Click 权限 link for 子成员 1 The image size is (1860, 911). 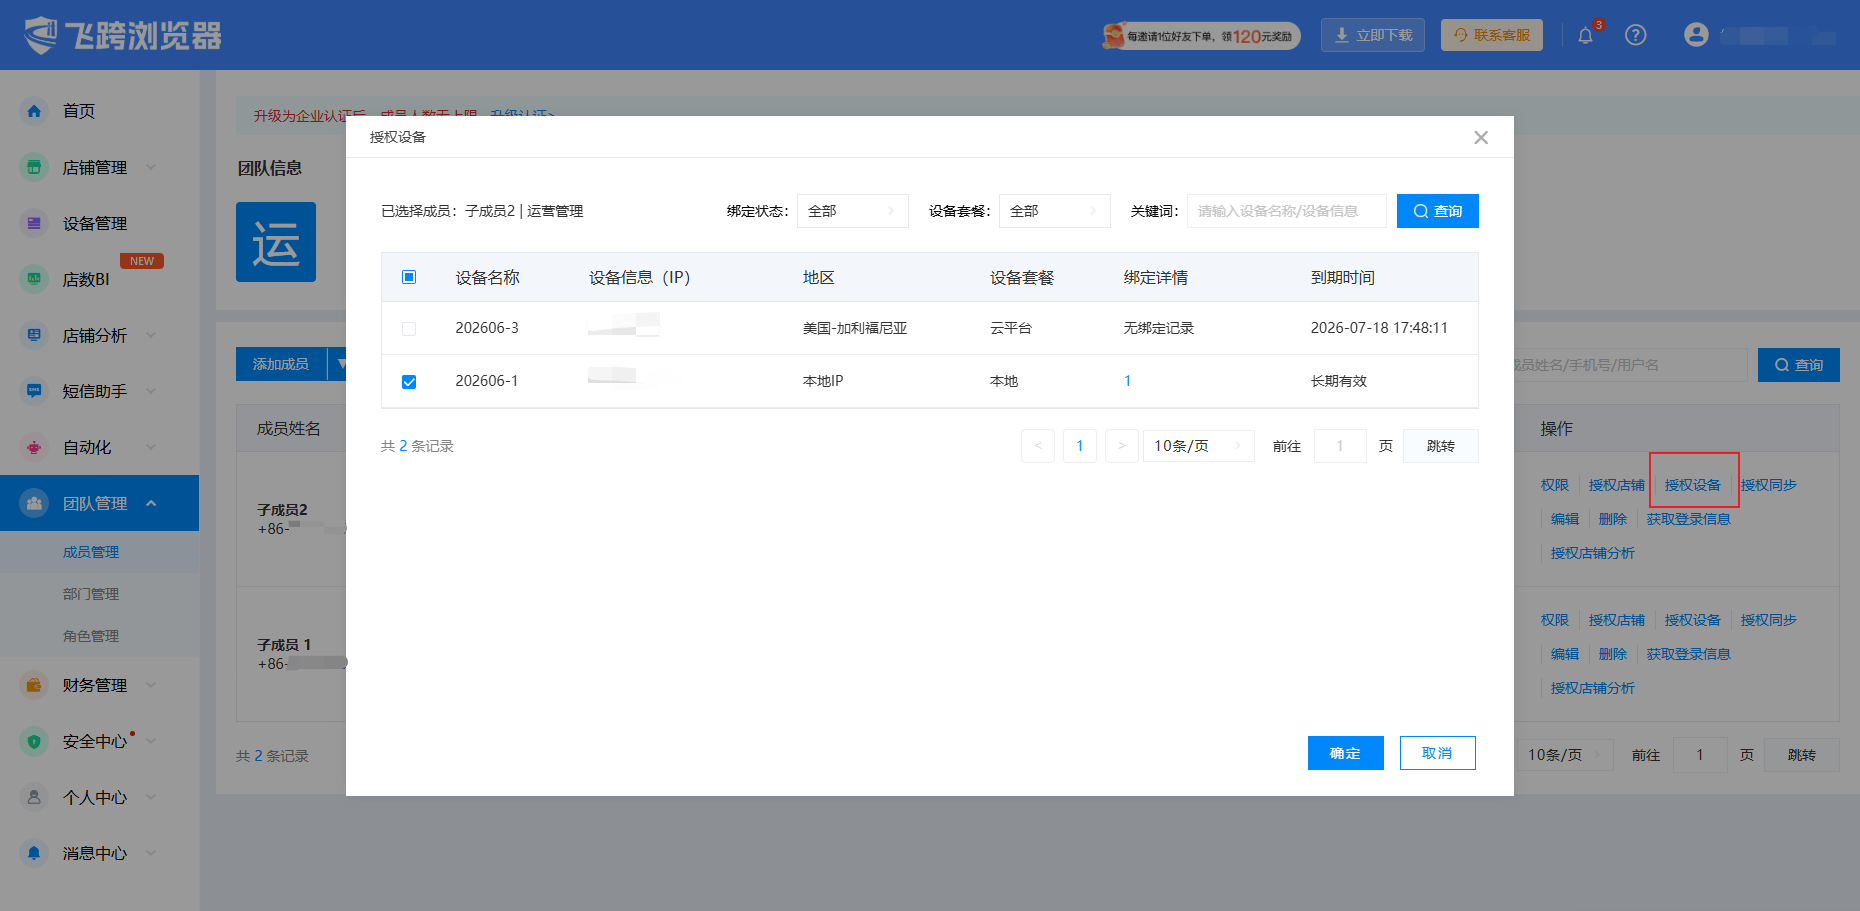point(1554,620)
